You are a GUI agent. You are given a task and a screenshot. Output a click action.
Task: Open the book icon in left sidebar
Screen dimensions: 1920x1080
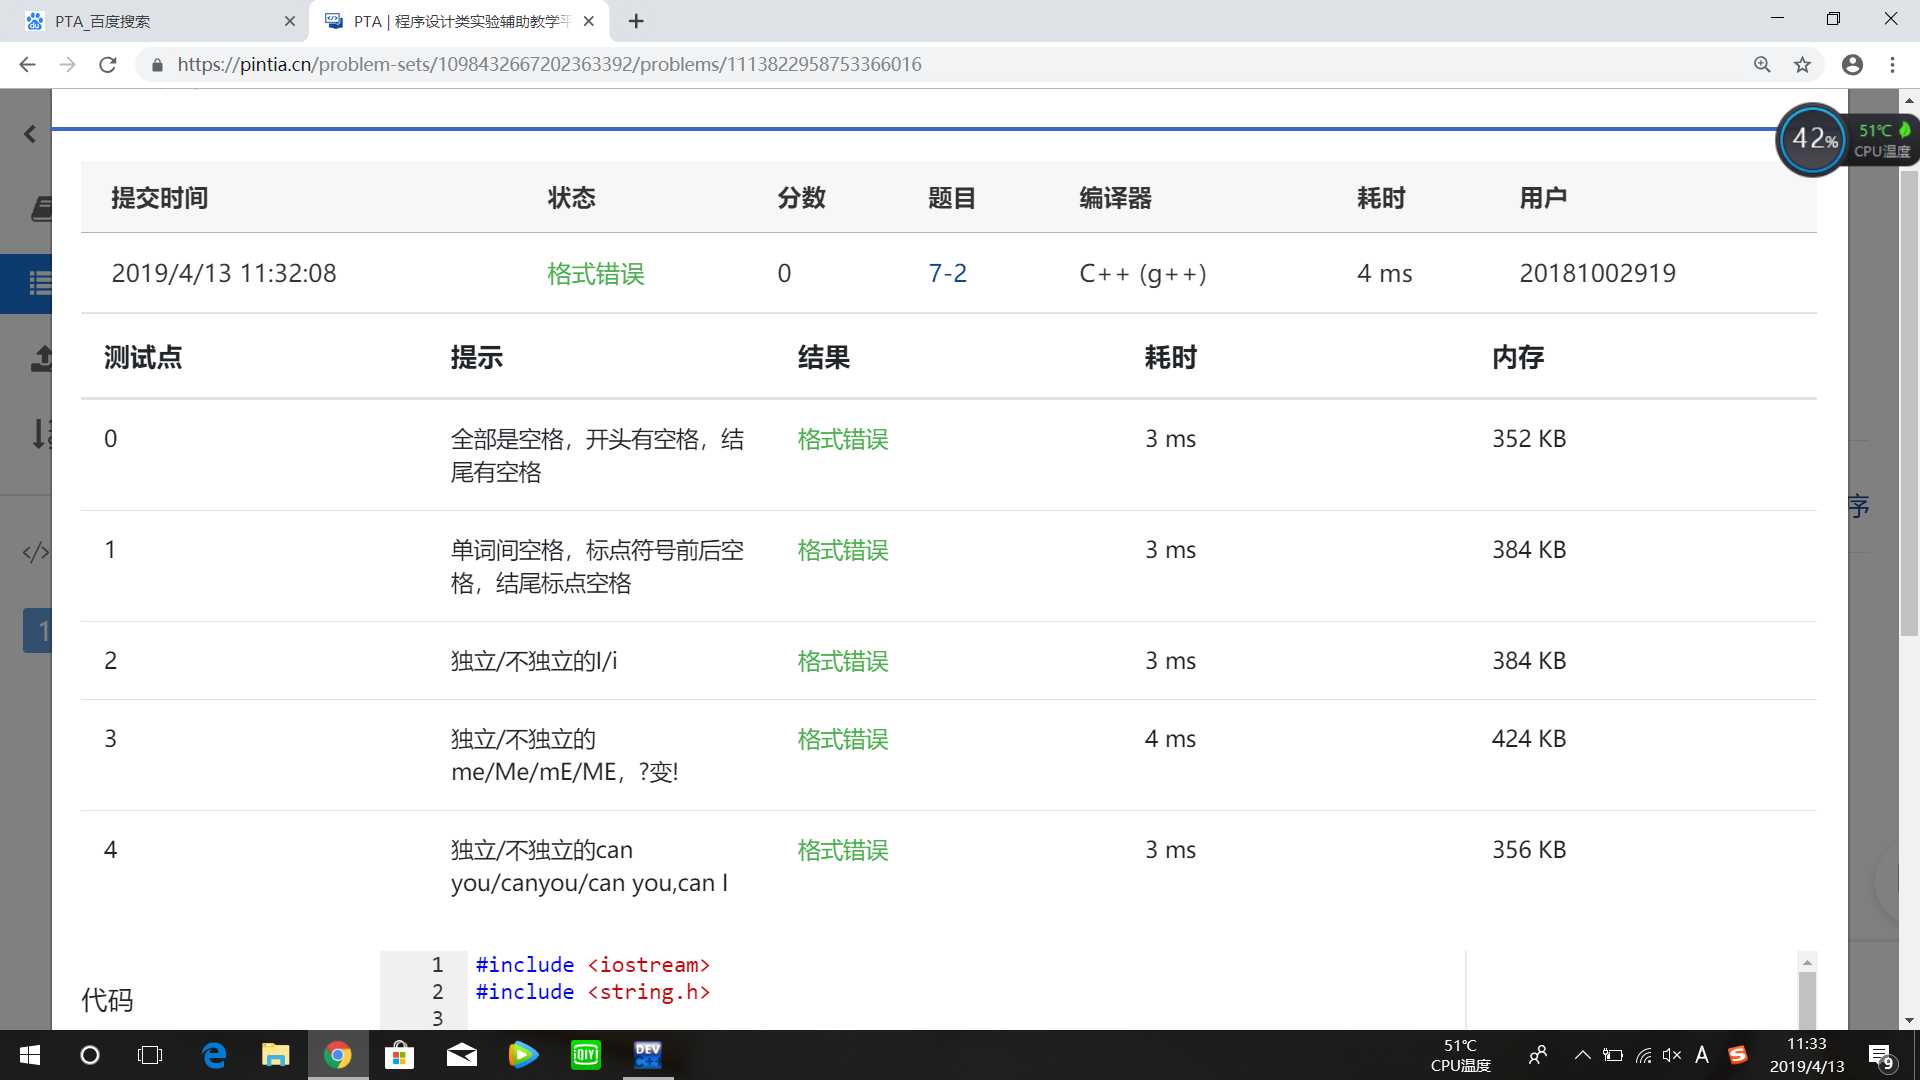[41, 208]
